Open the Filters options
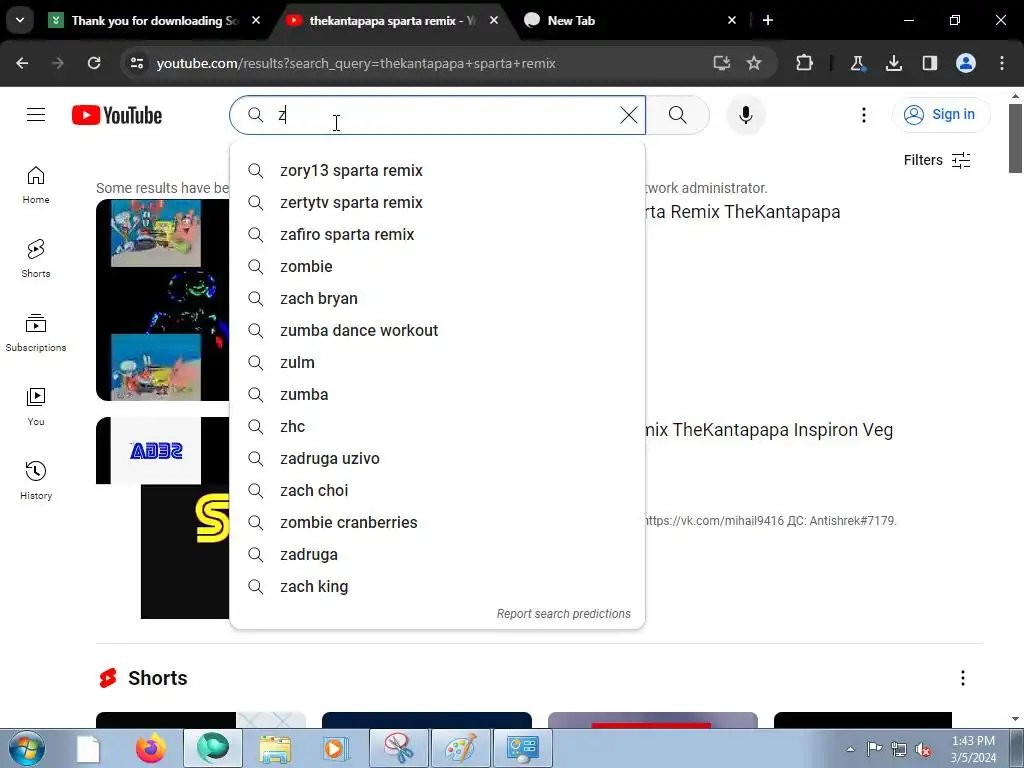The height and width of the screenshot is (768, 1024). (936, 160)
